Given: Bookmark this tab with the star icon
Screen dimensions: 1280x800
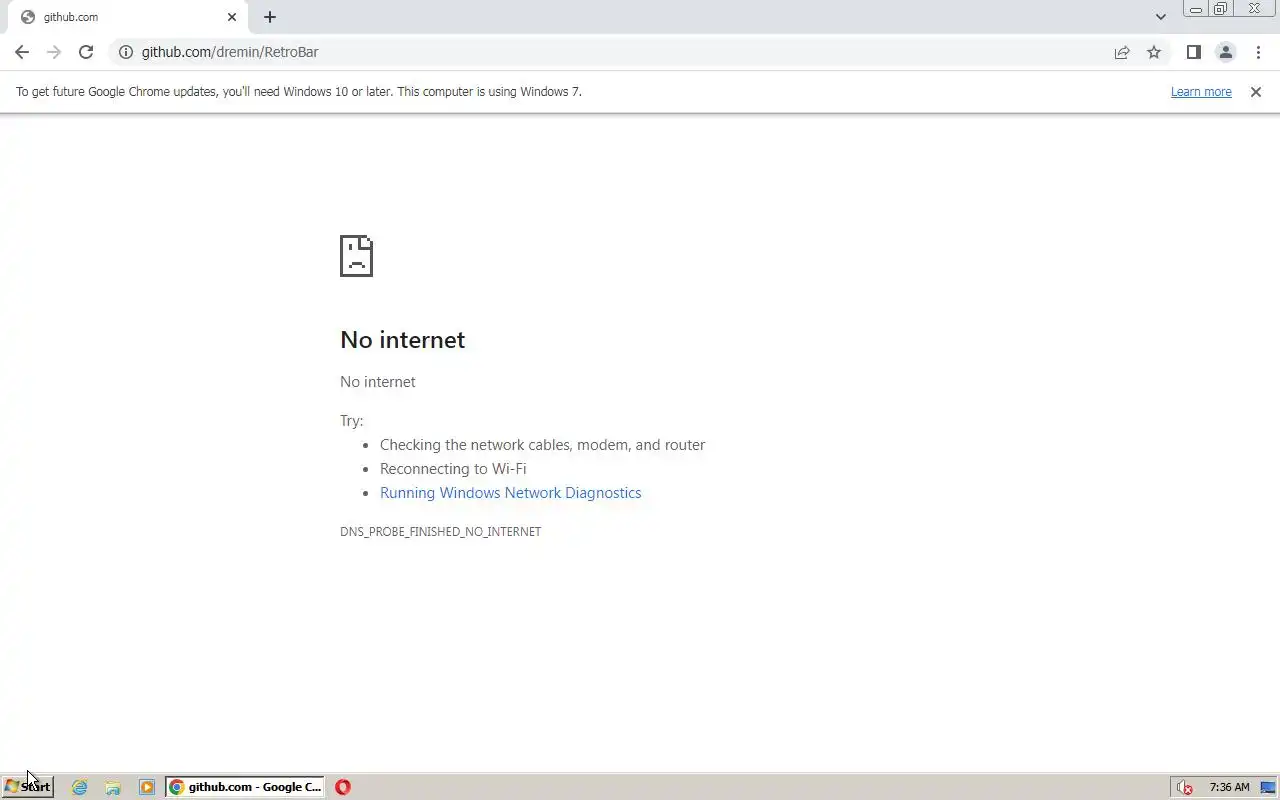Looking at the screenshot, I should click(1154, 52).
